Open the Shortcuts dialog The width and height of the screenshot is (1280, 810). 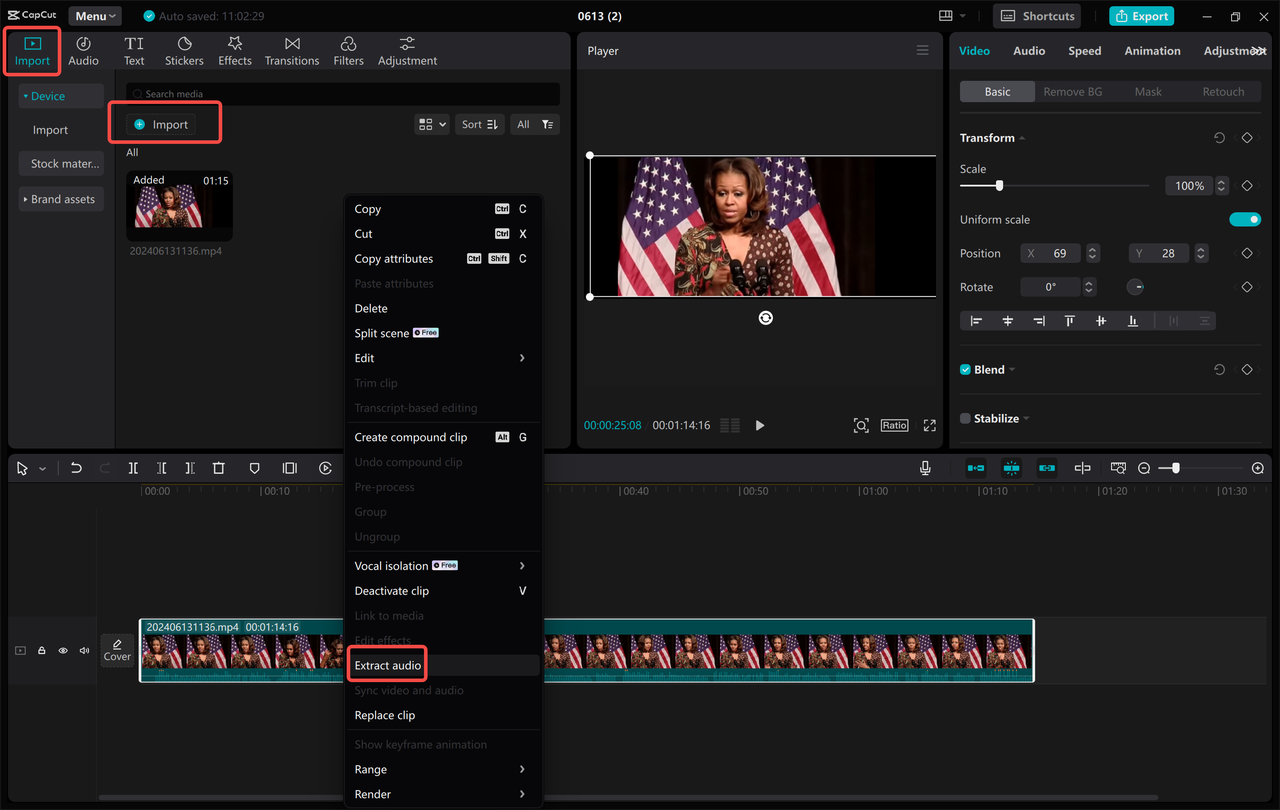coord(1036,16)
